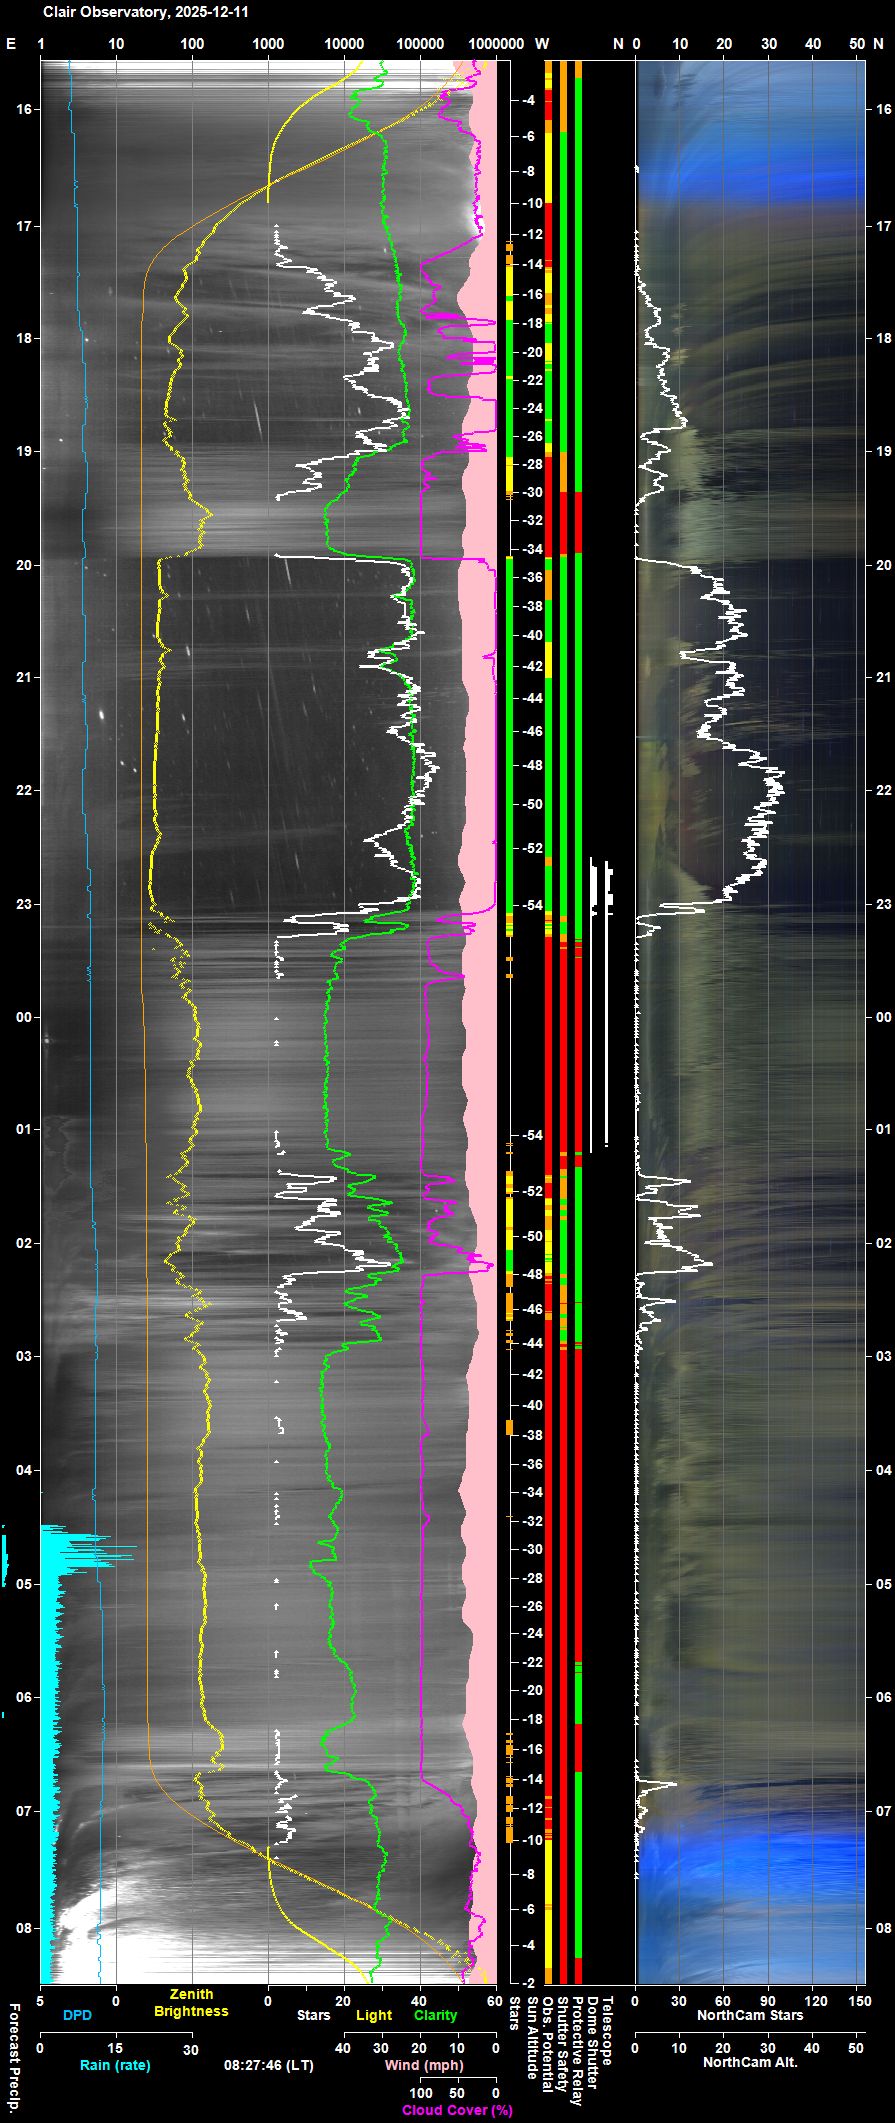
Task: Select the E direction label at top left
Action: point(11,44)
